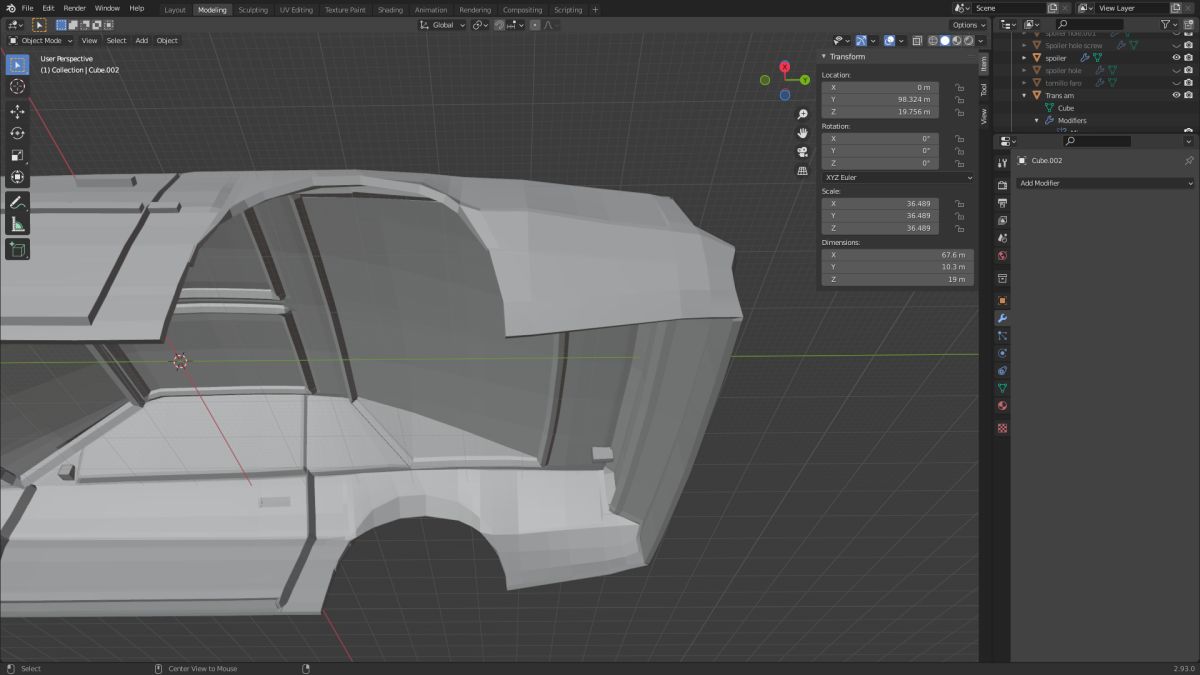The width and height of the screenshot is (1200, 675).
Task: Open the XYZ Euler rotation mode dropdown
Action: [897, 177]
